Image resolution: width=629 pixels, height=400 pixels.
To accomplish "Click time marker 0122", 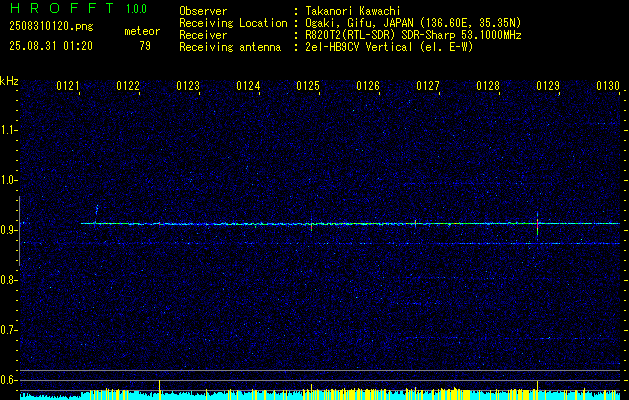I will [x=128, y=85].
